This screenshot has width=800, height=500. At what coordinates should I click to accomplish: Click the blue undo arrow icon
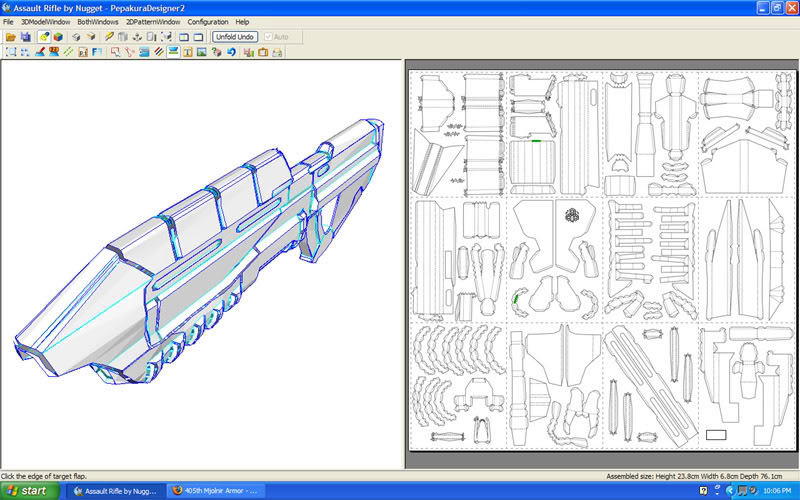coord(231,52)
